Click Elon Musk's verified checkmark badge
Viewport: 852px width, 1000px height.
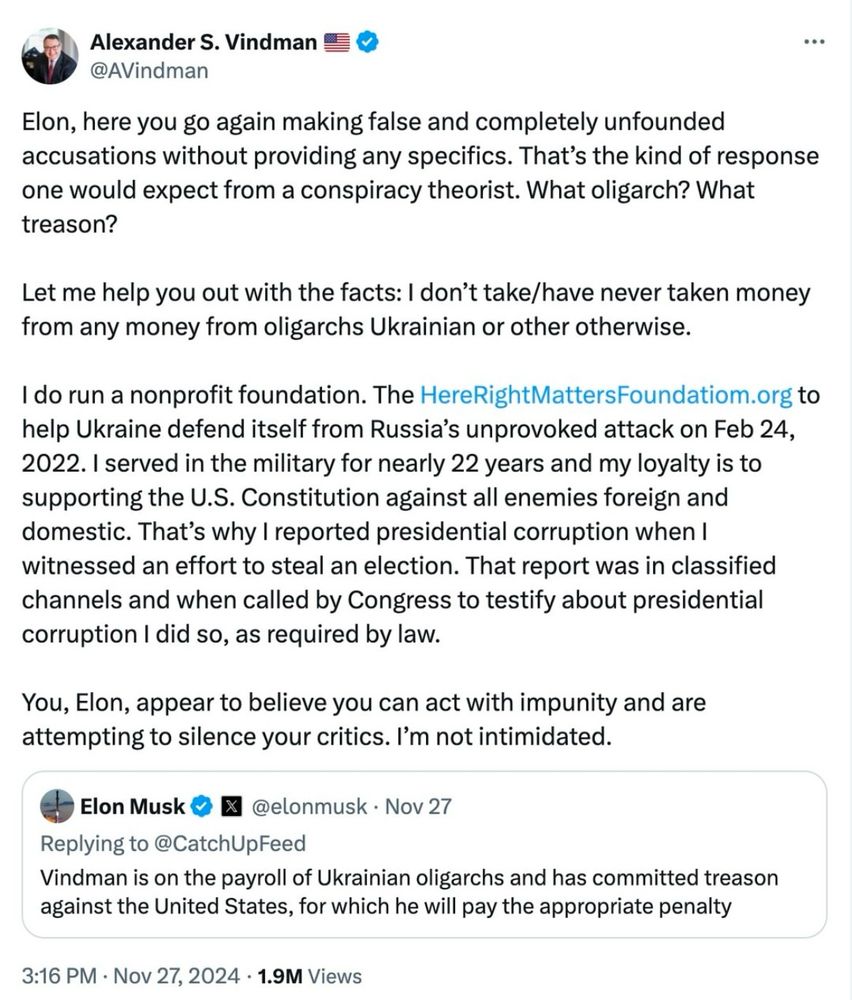tap(202, 807)
